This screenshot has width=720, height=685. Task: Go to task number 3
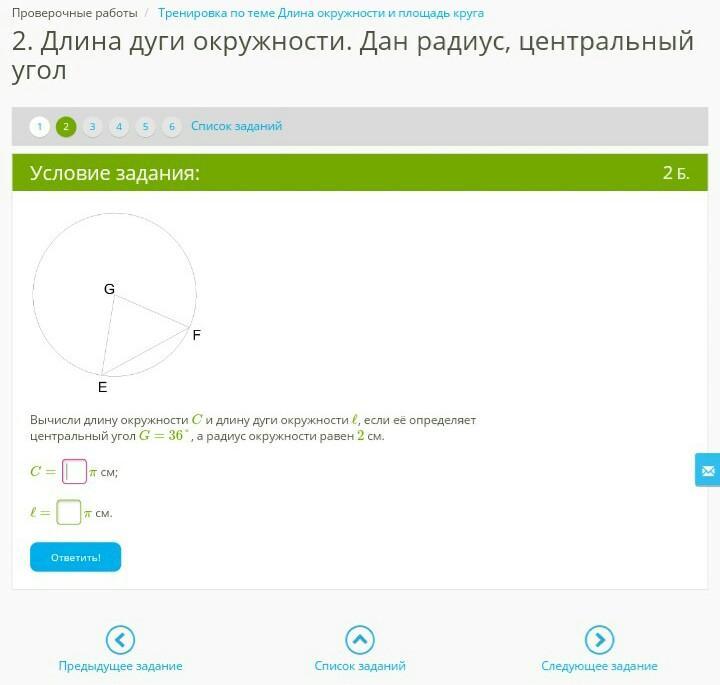[x=92, y=127]
